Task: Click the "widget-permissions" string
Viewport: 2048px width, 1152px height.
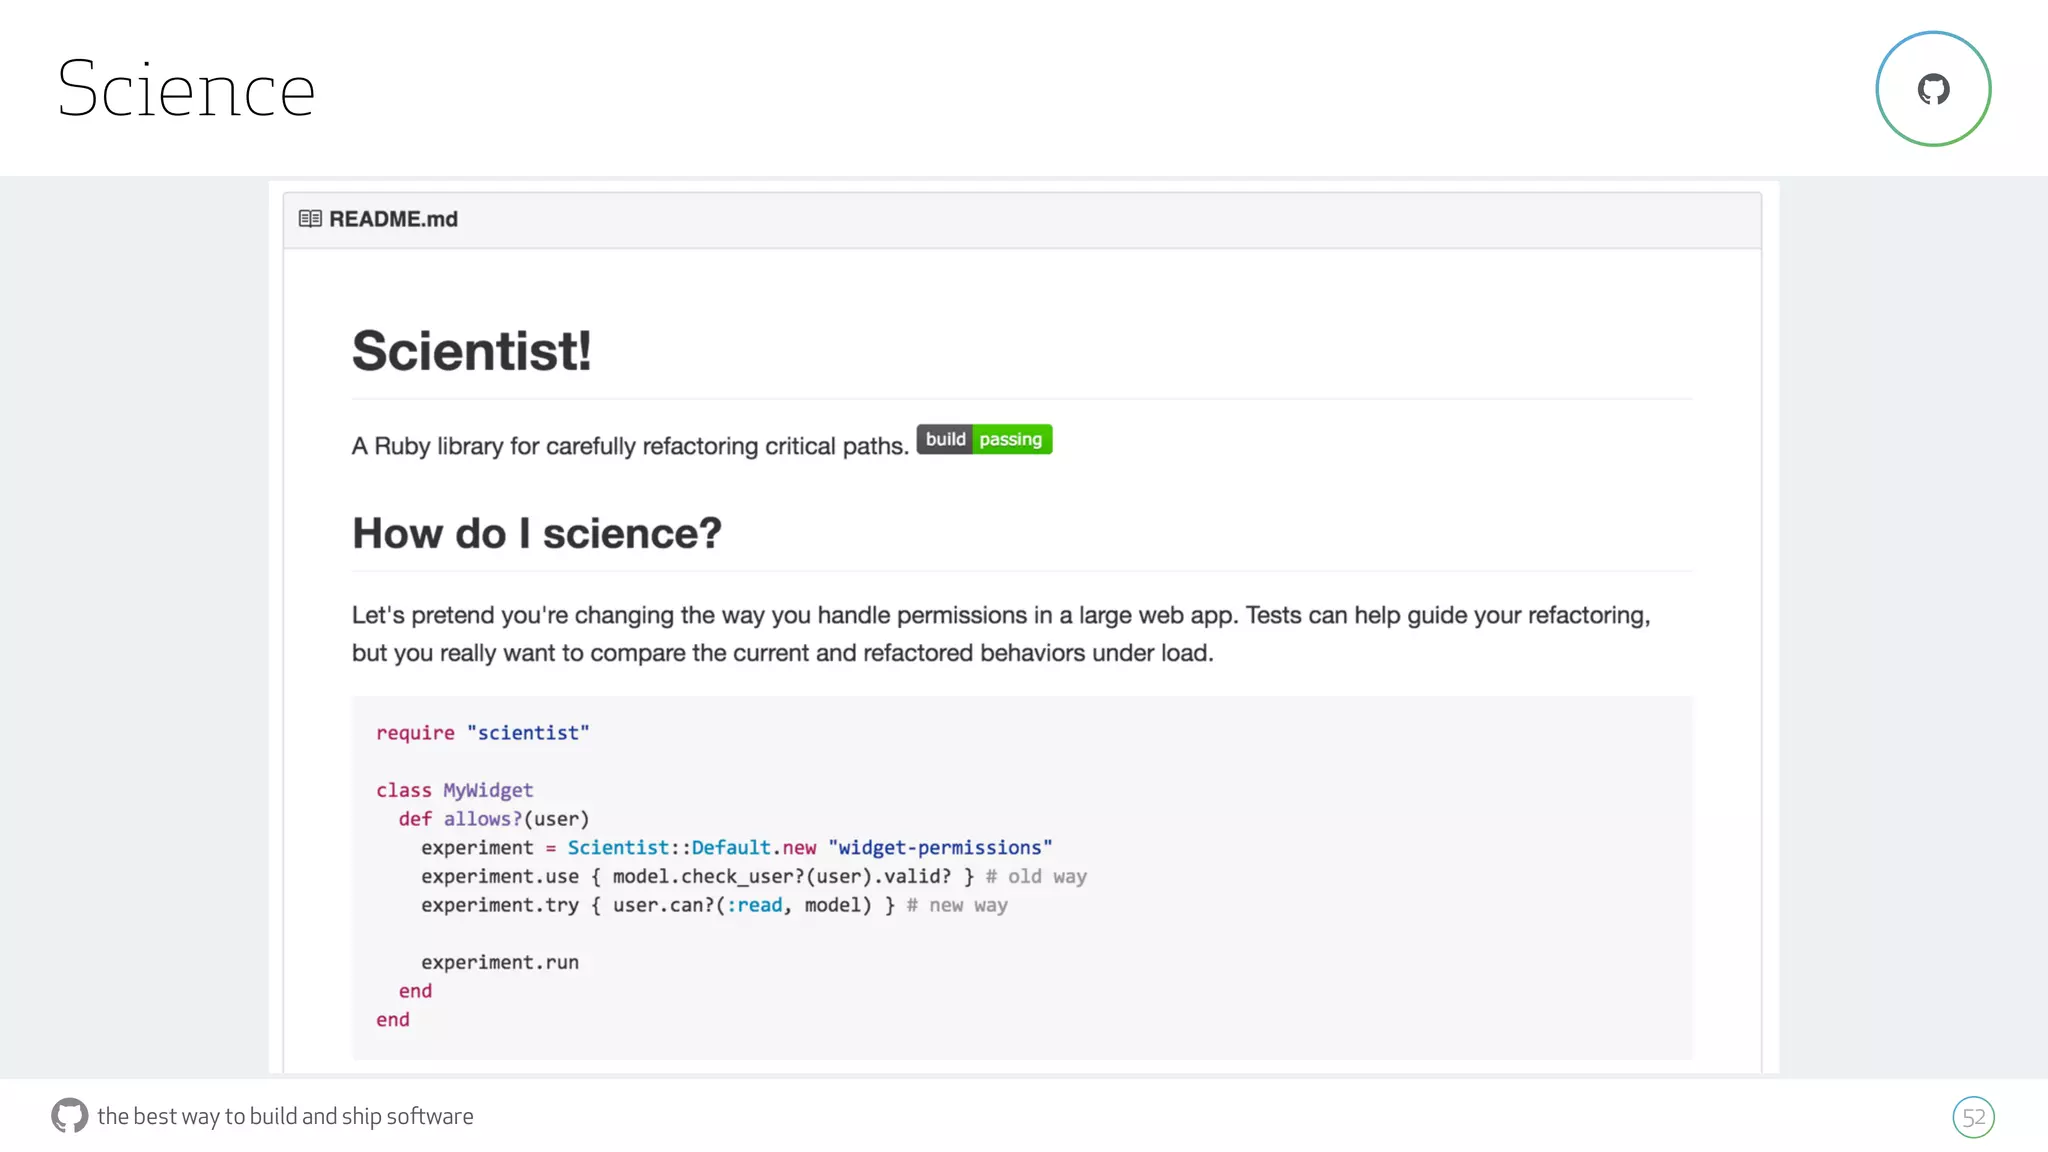Action: pos(940,848)
